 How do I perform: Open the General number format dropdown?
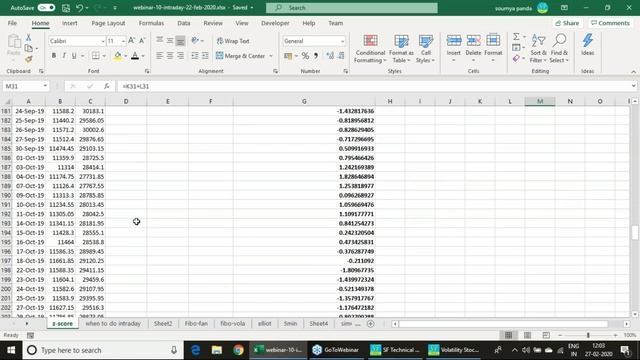click(x=342, y=41)
